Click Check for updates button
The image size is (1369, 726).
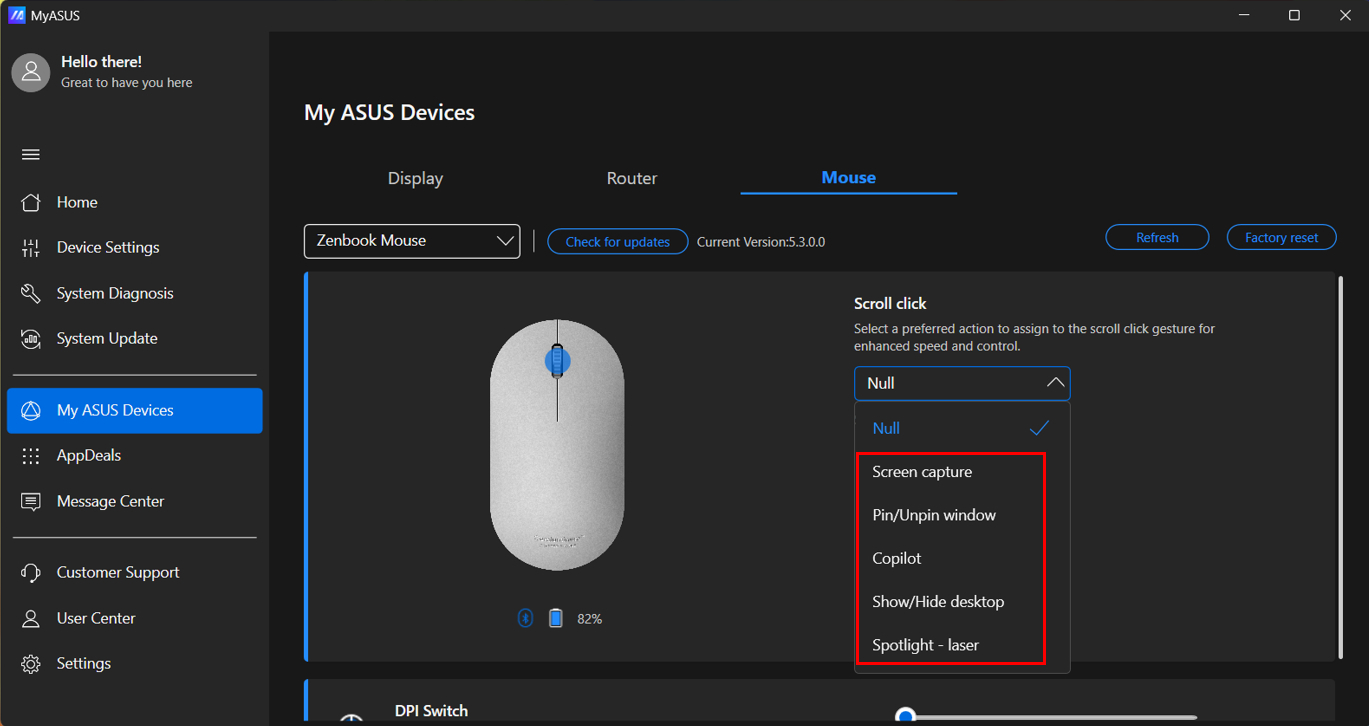[618, 241]
